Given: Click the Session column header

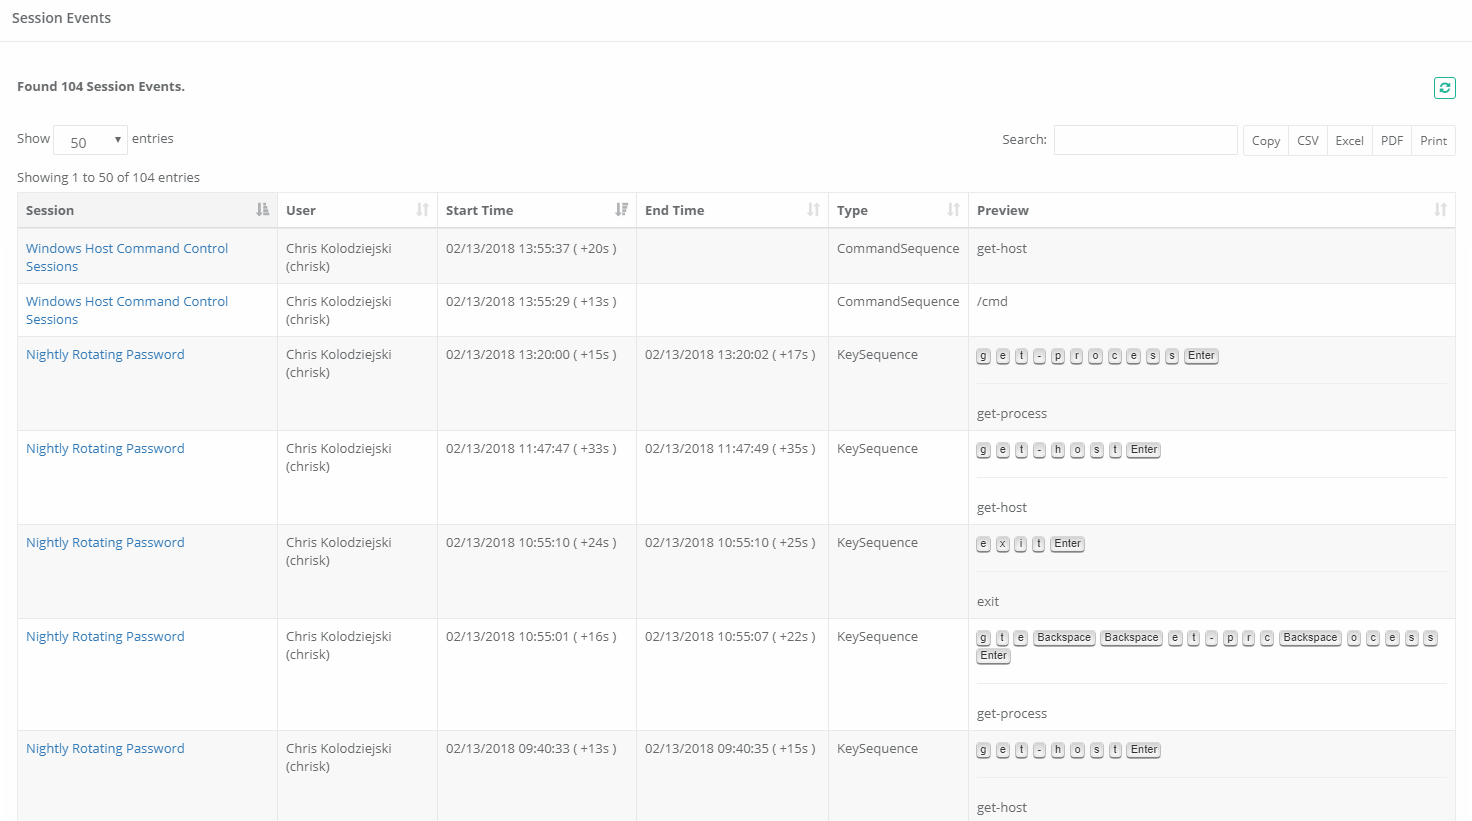Looking at the screenshot, I should click(x=50, y=210).
